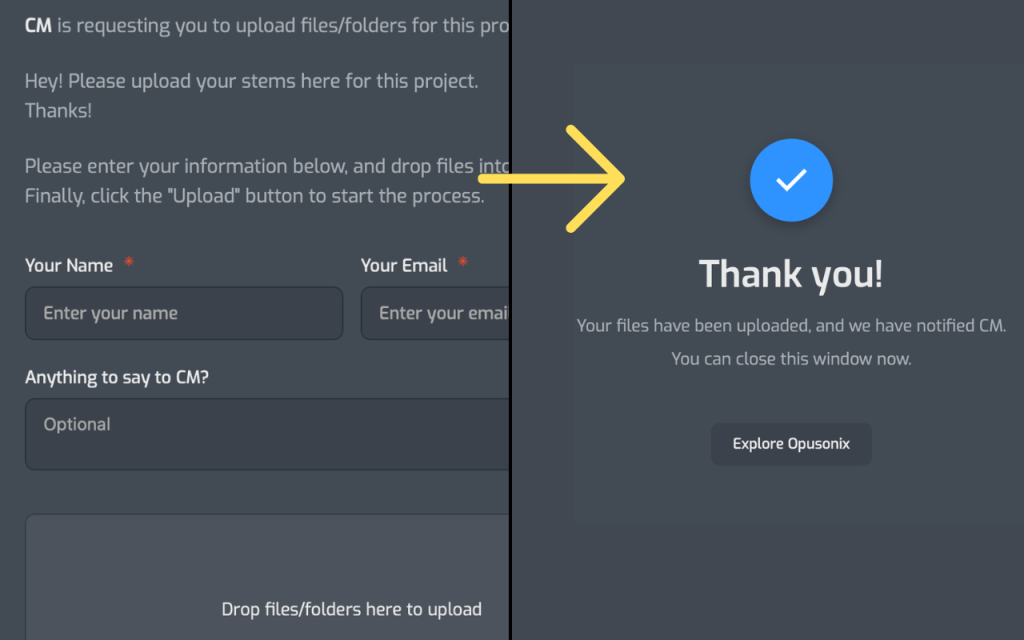Focus the Enter your name field
Image resolution: width=1024 pixels, height=640 pixels.
[184, 314]
